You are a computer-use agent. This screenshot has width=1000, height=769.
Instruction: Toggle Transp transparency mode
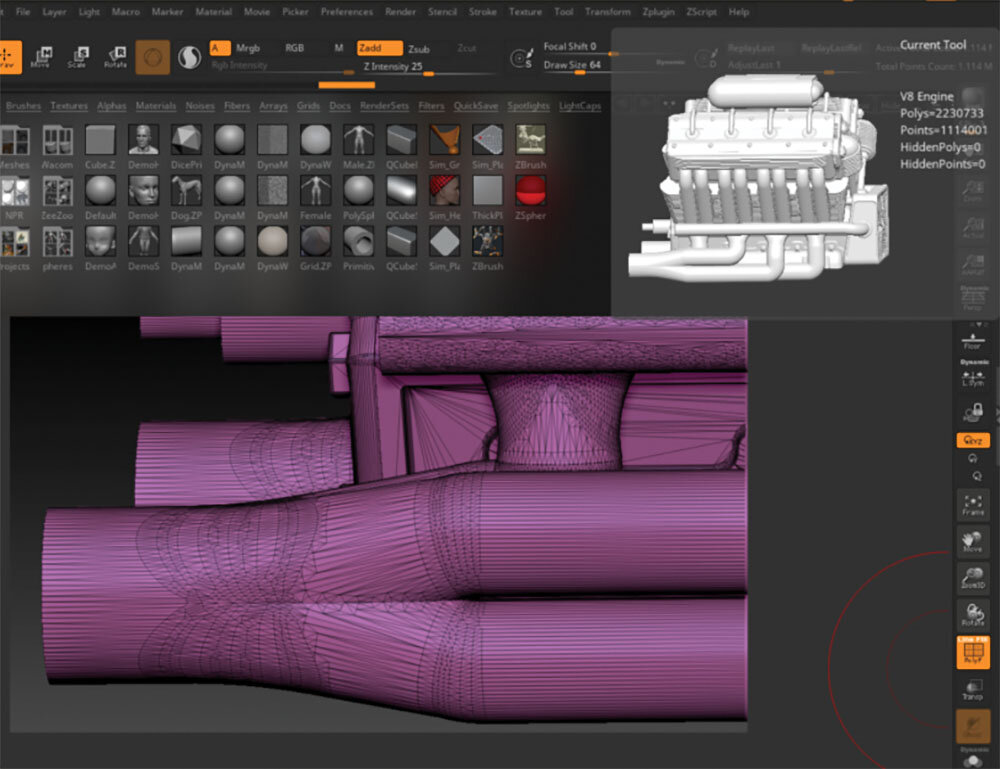pyautogui.click(x=973, y=691)
